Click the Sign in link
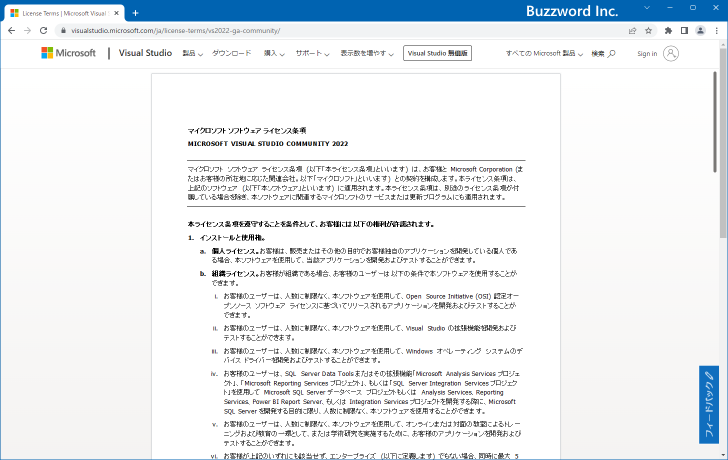 [647, 53]
